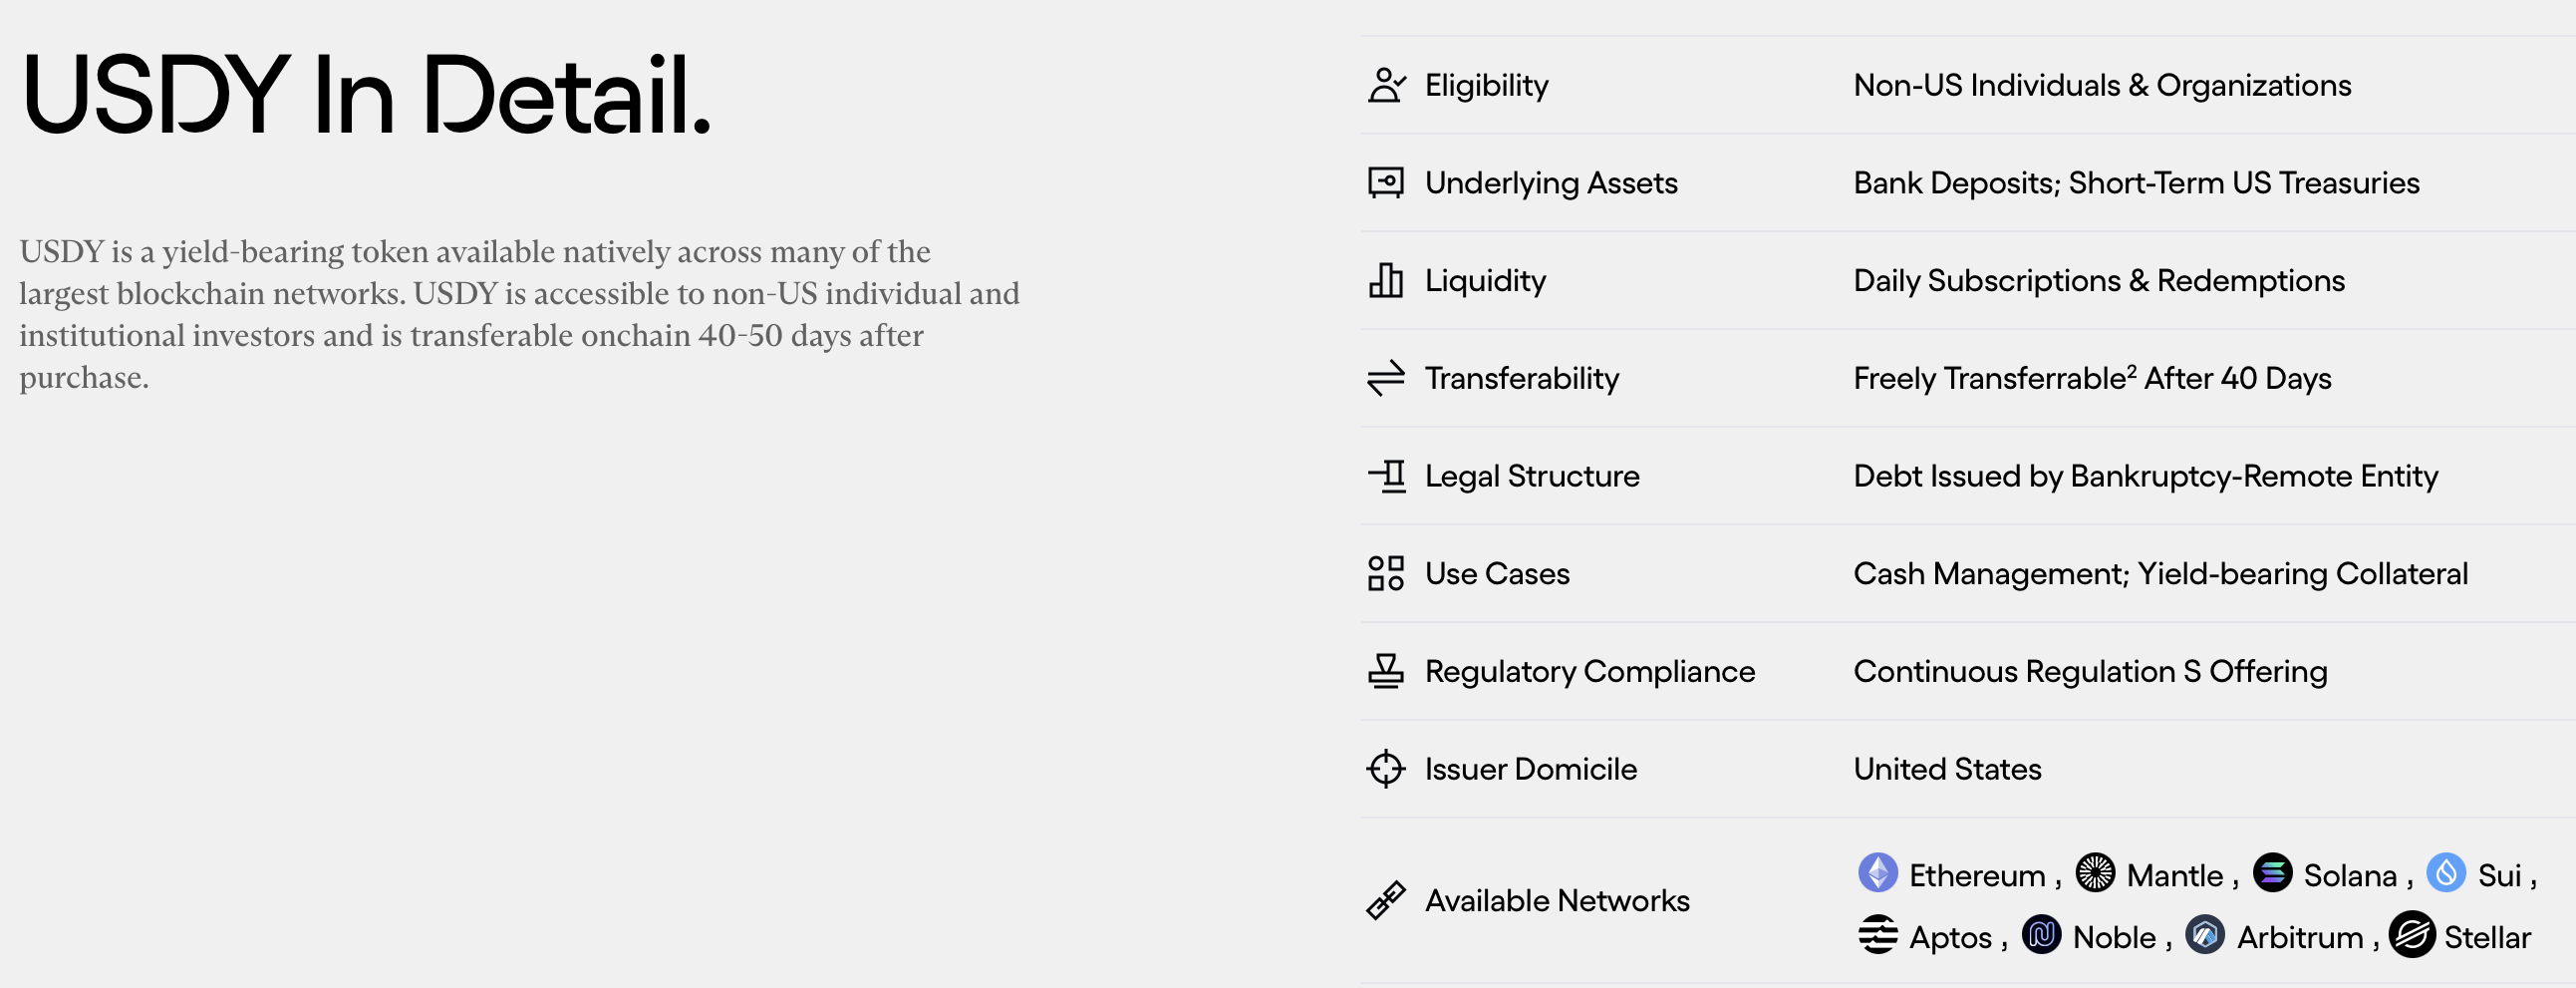Click the Sui network logo
The image size is (2576, 988).
[2446, 873]
